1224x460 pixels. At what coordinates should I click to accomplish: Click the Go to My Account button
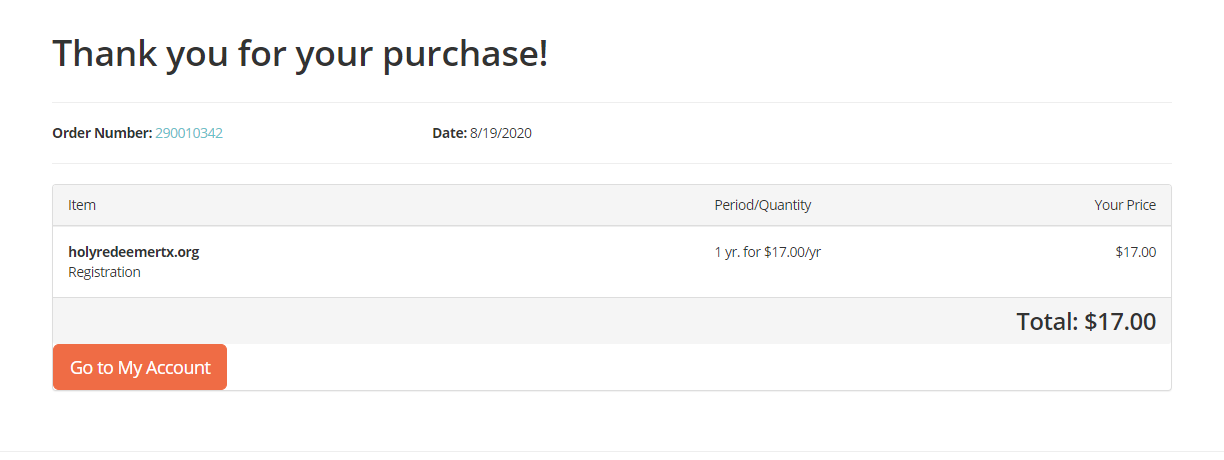pos(140,367)
